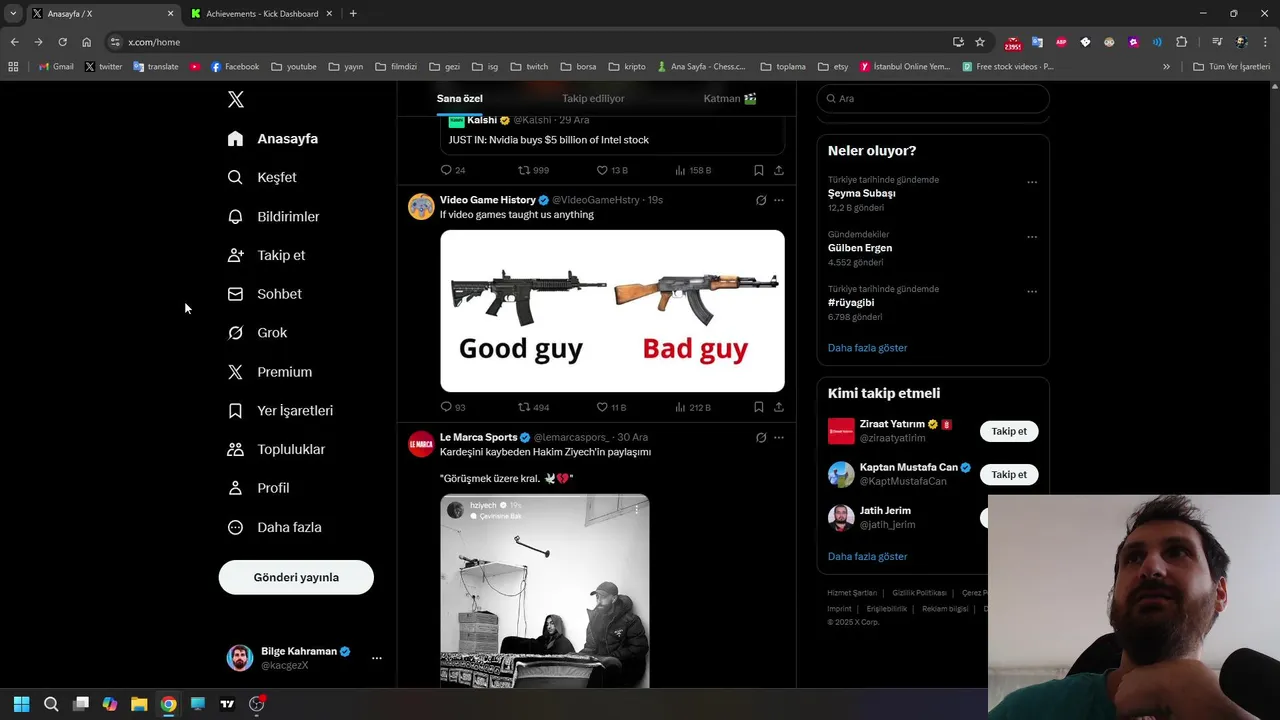Image resolution: width=1280 pixels, height=720 pixels.
Task: Open Le Marca Sports profile name
Action: coord(478,437)
